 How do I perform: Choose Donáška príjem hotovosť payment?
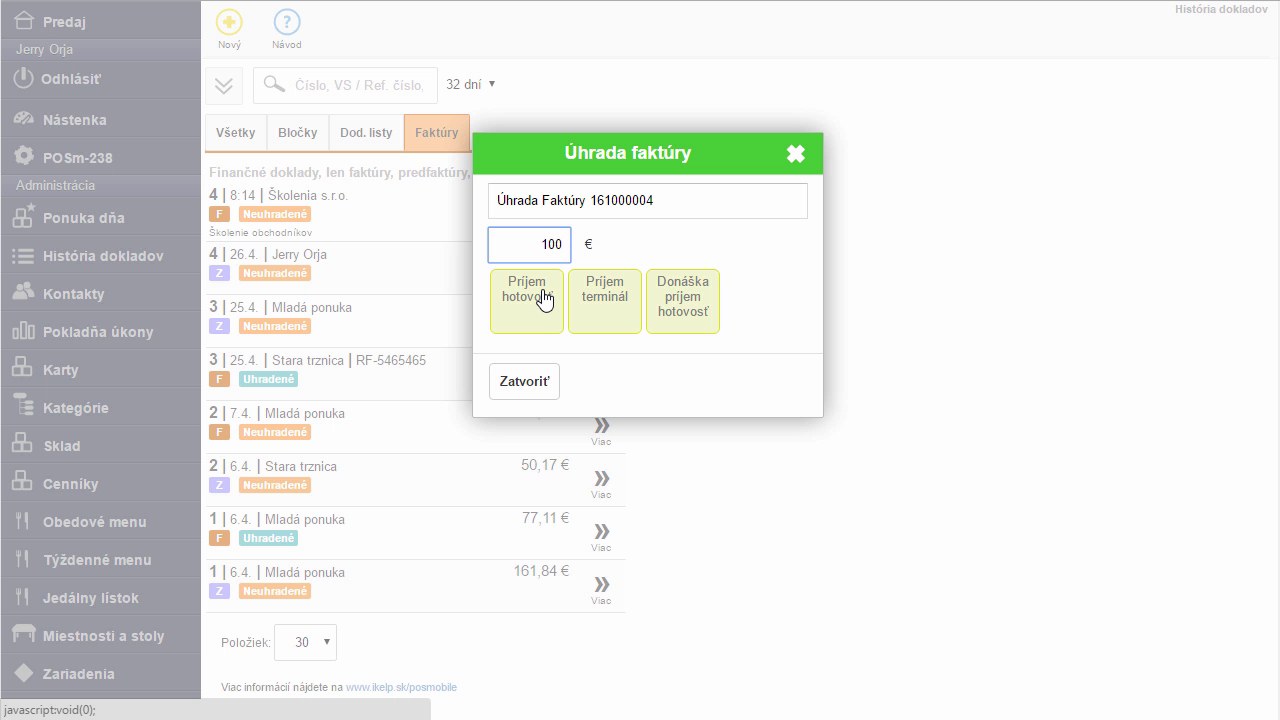pyautogui.click(x=683, y=301)
